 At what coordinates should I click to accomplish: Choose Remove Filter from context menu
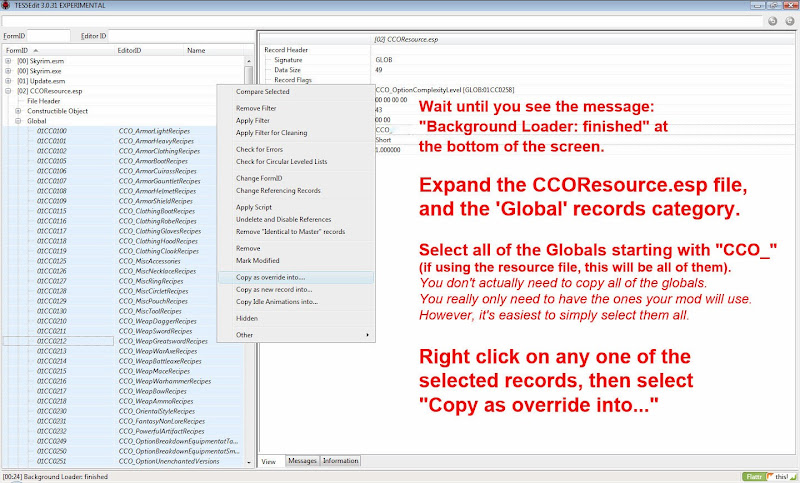tap(256, 108)
